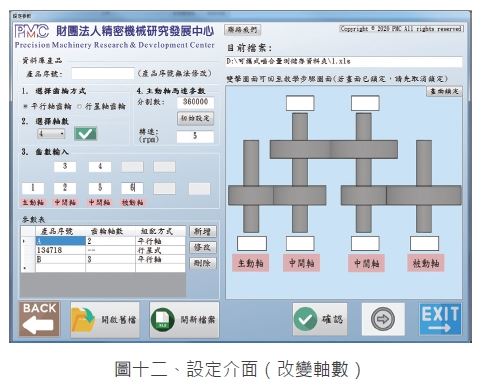Click the 轉速 rpm input field
Viewport: 483px width, 385px height.
[195, 137]
